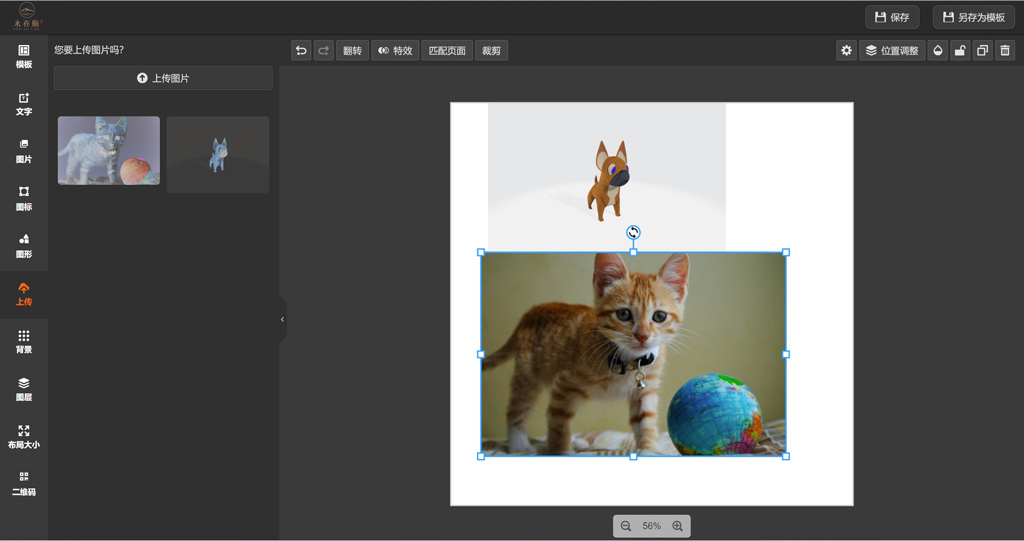Click the trash delete icon
Image resolution: width=1024 pixels, height=541 pixels.
point(1005,50)
